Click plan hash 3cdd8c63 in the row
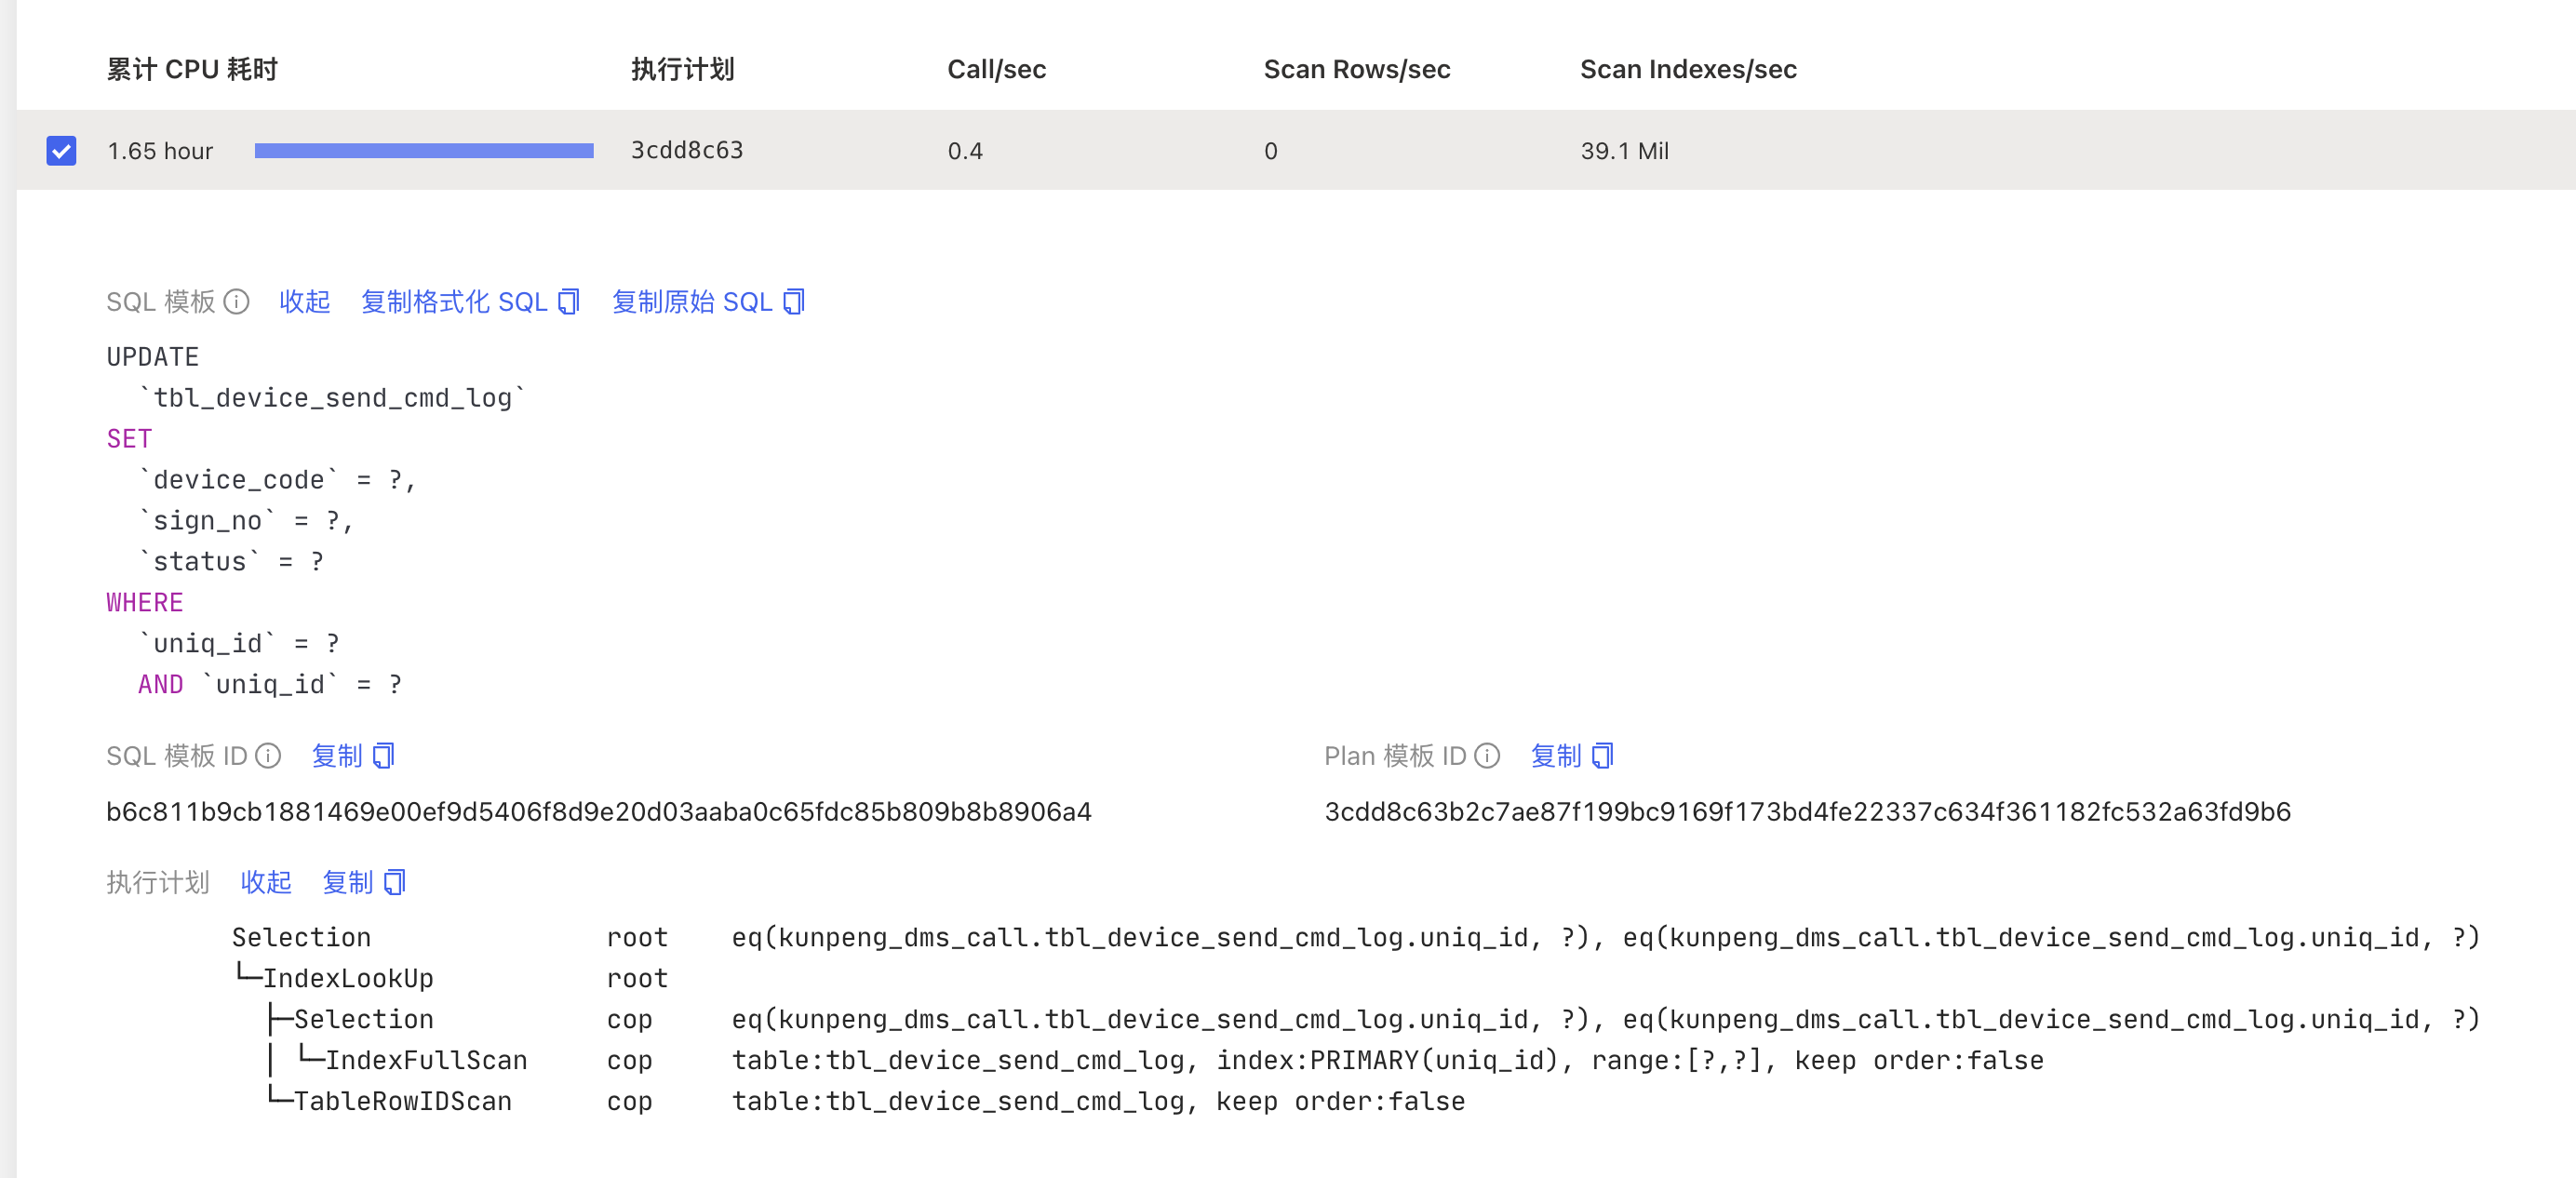This screenshot has width=2576, height=1178. click(x=686, y=151)
